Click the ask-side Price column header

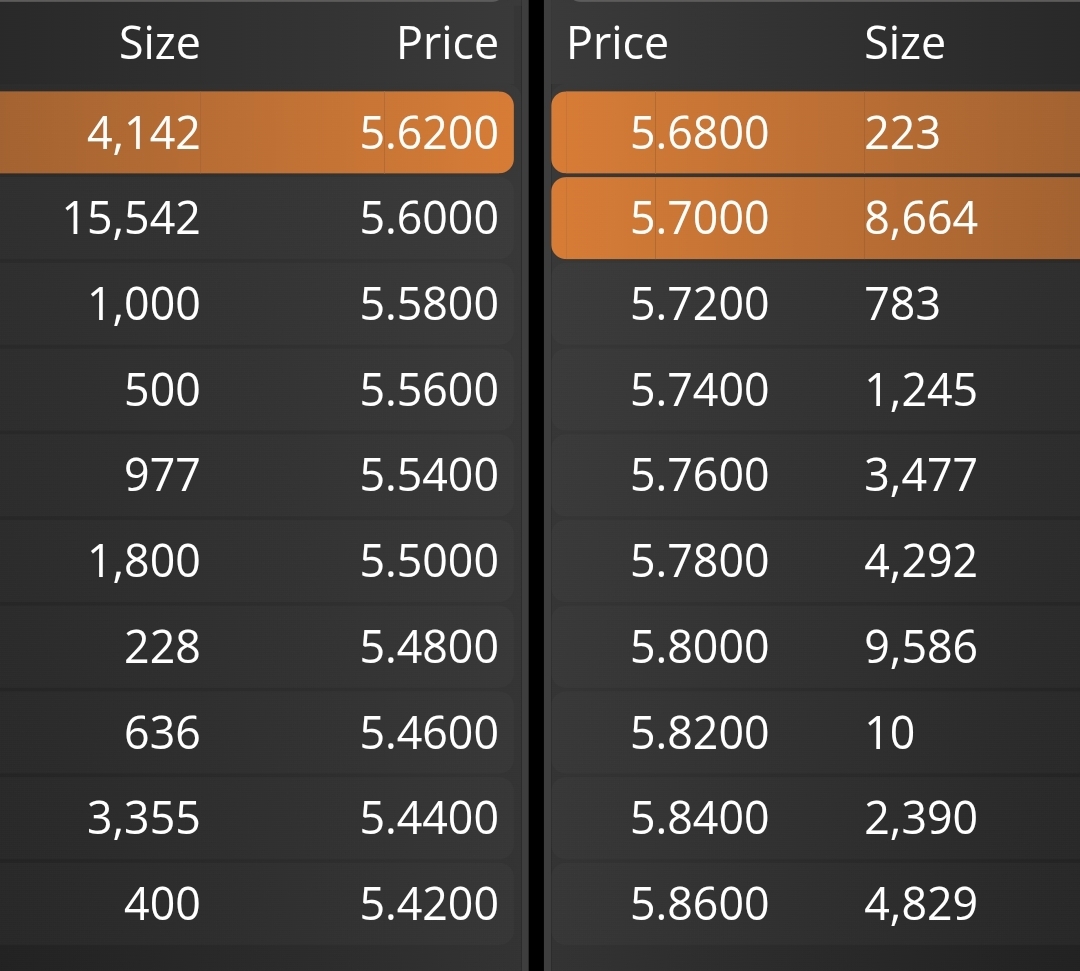pos(618,43)
